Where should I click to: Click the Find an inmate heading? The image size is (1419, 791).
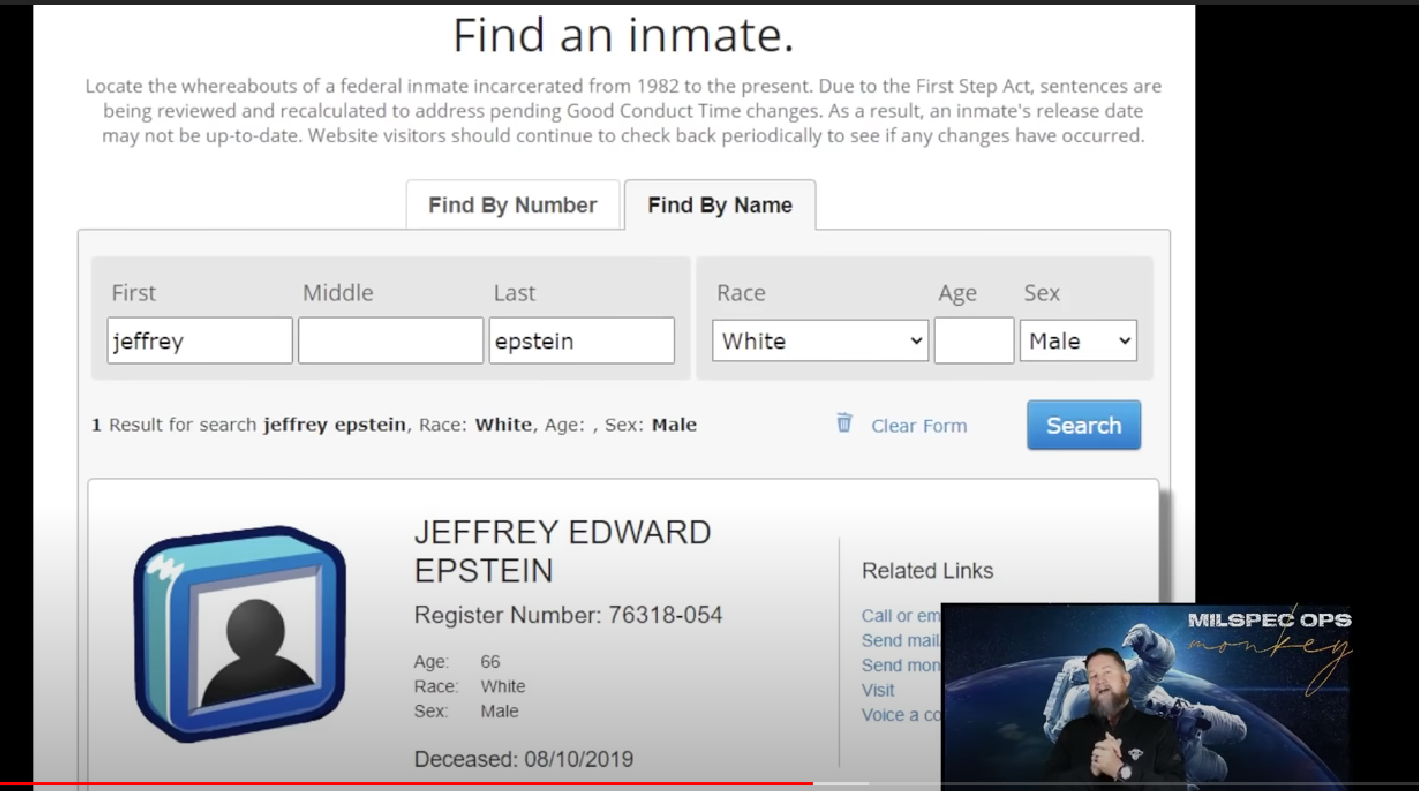click(x=623, y=36)
